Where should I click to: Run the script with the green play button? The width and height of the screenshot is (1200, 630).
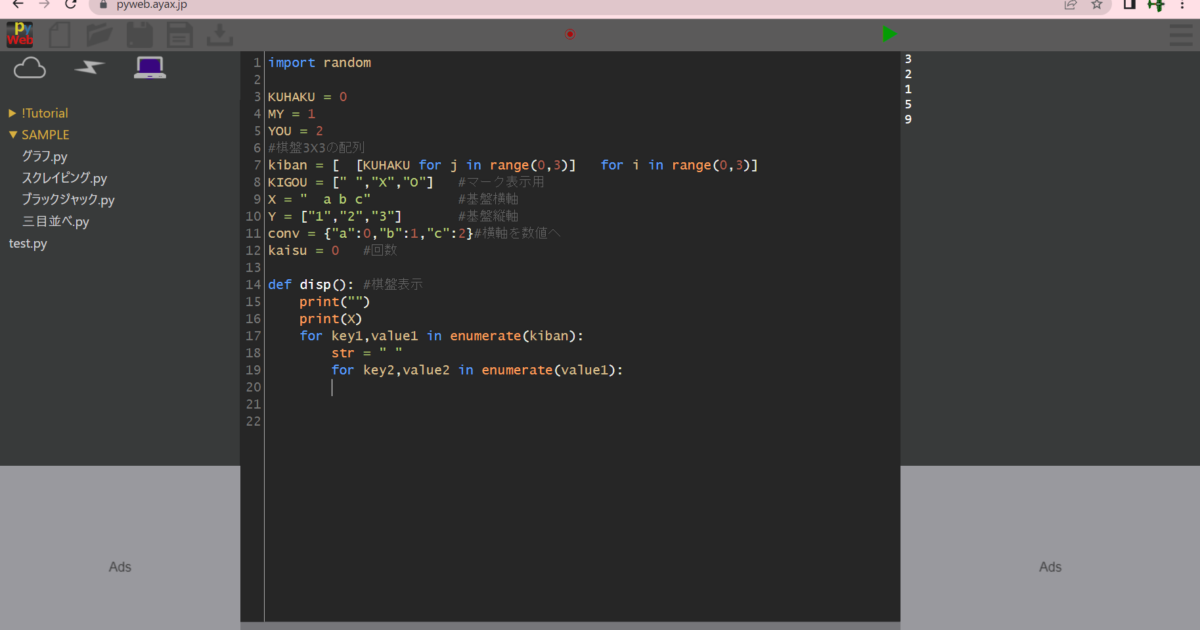point(889,33)
